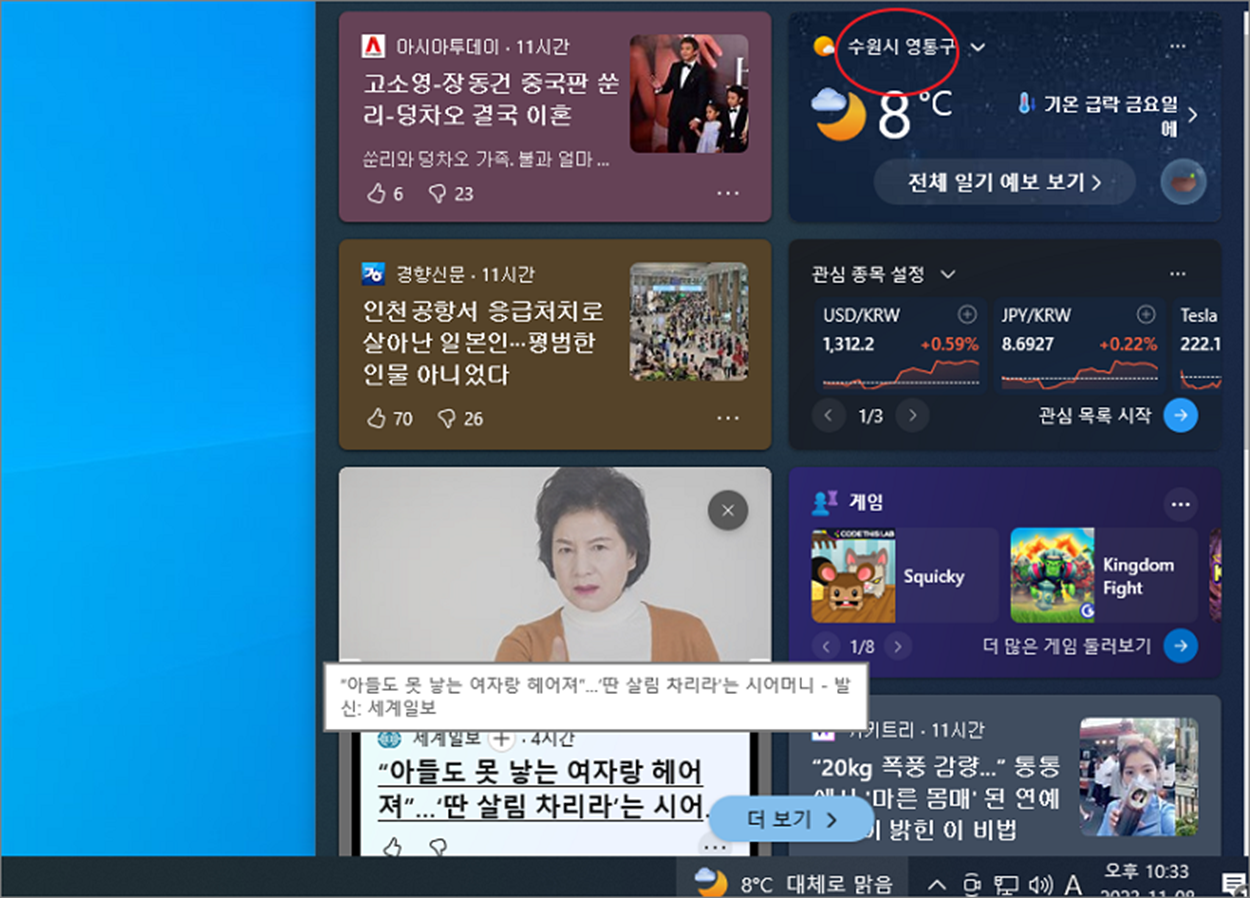Click Meet Now camera tray icon
Image resolution: width=1250 pixels, height=898 pixels.
971,884
